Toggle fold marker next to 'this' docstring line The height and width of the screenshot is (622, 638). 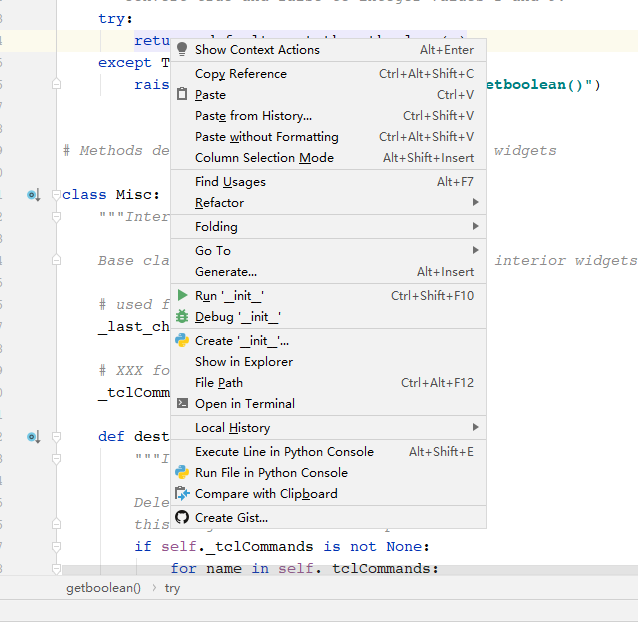(57, 524)
